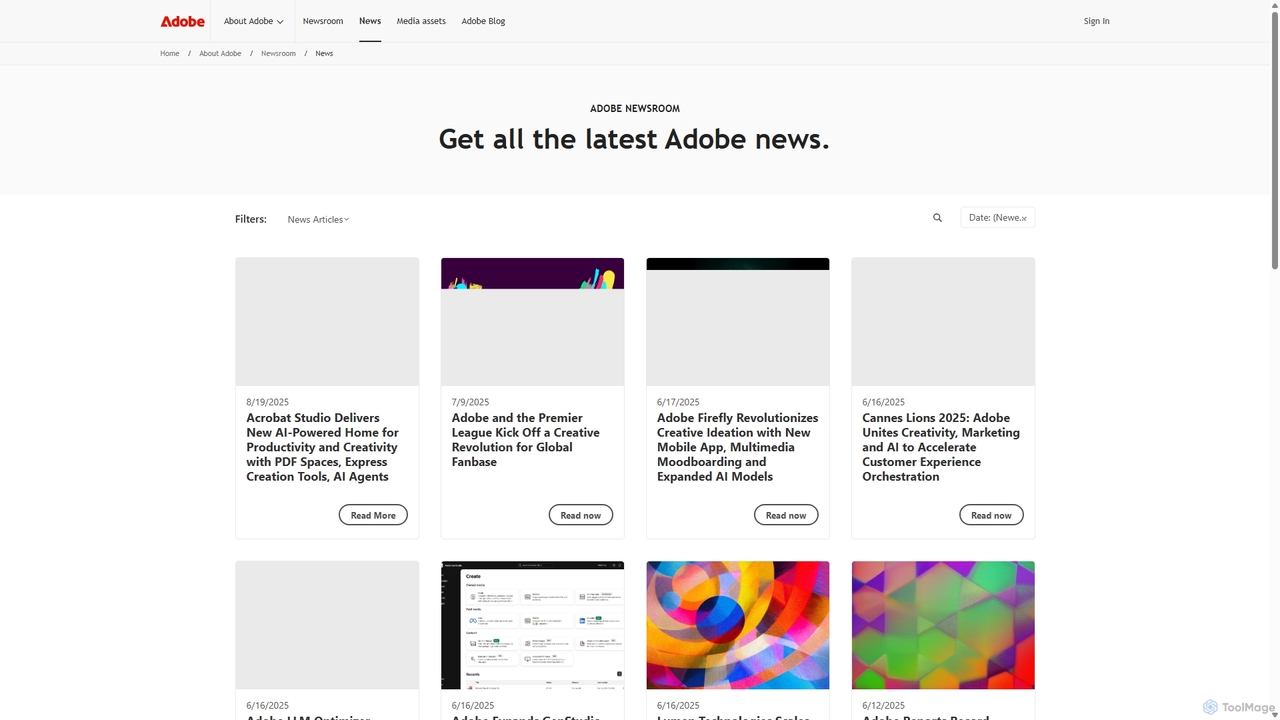Click Read now on Adobe Firefly article
The width and height of the screenshot is (1280, 720).
coord(786,515)
